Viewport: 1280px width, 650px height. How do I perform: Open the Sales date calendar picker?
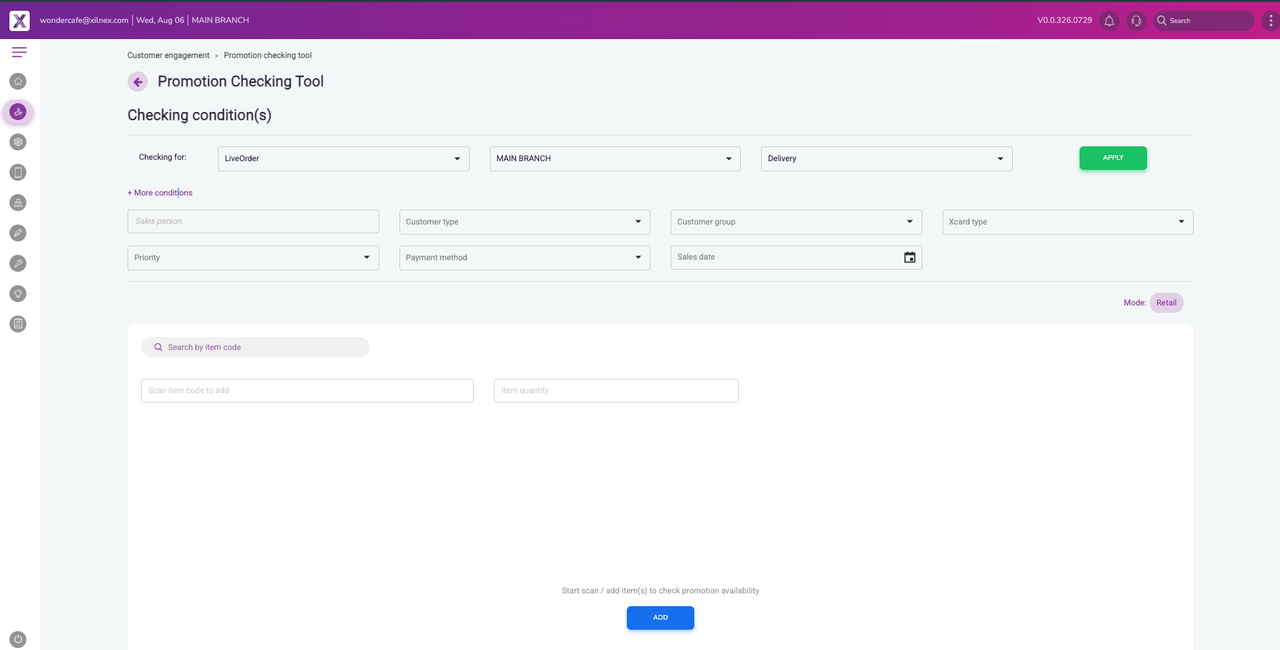pyautogui.click(x=909, y=258)
